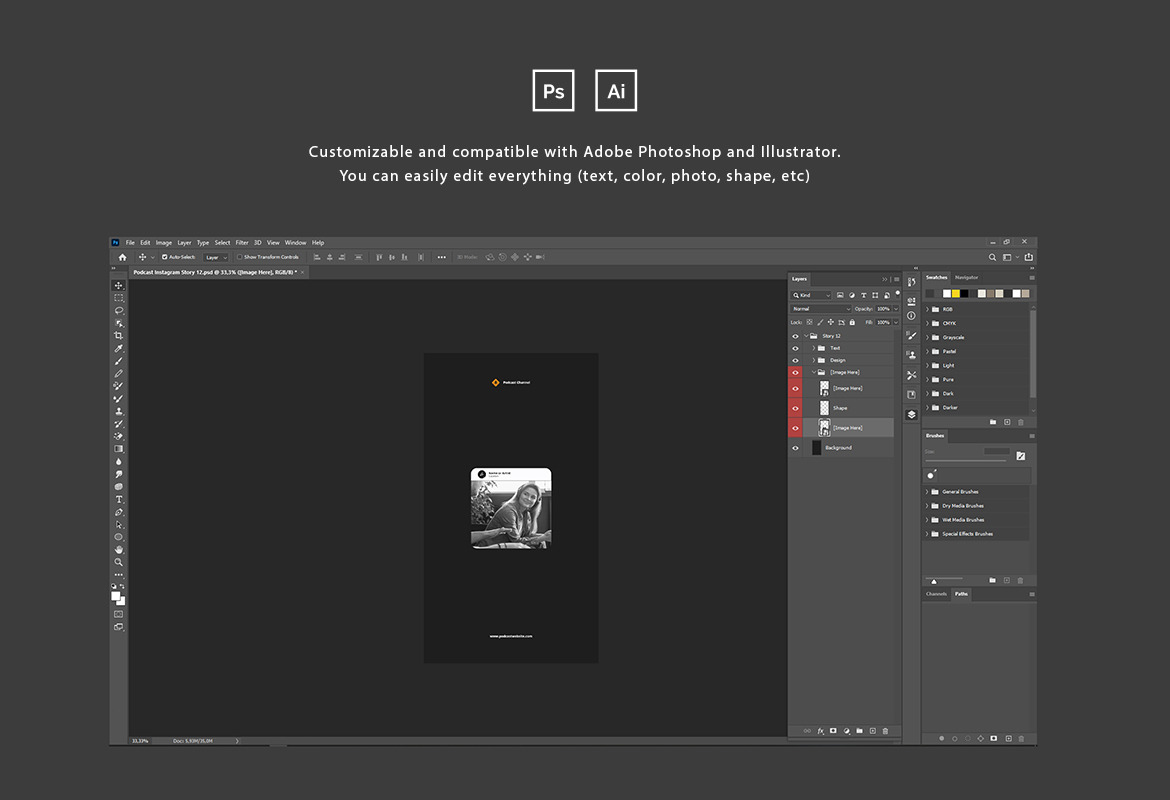Select the Horizontal Type tool
The height and width of the screenshot is (800, 1170).
(x=119, y=499)
